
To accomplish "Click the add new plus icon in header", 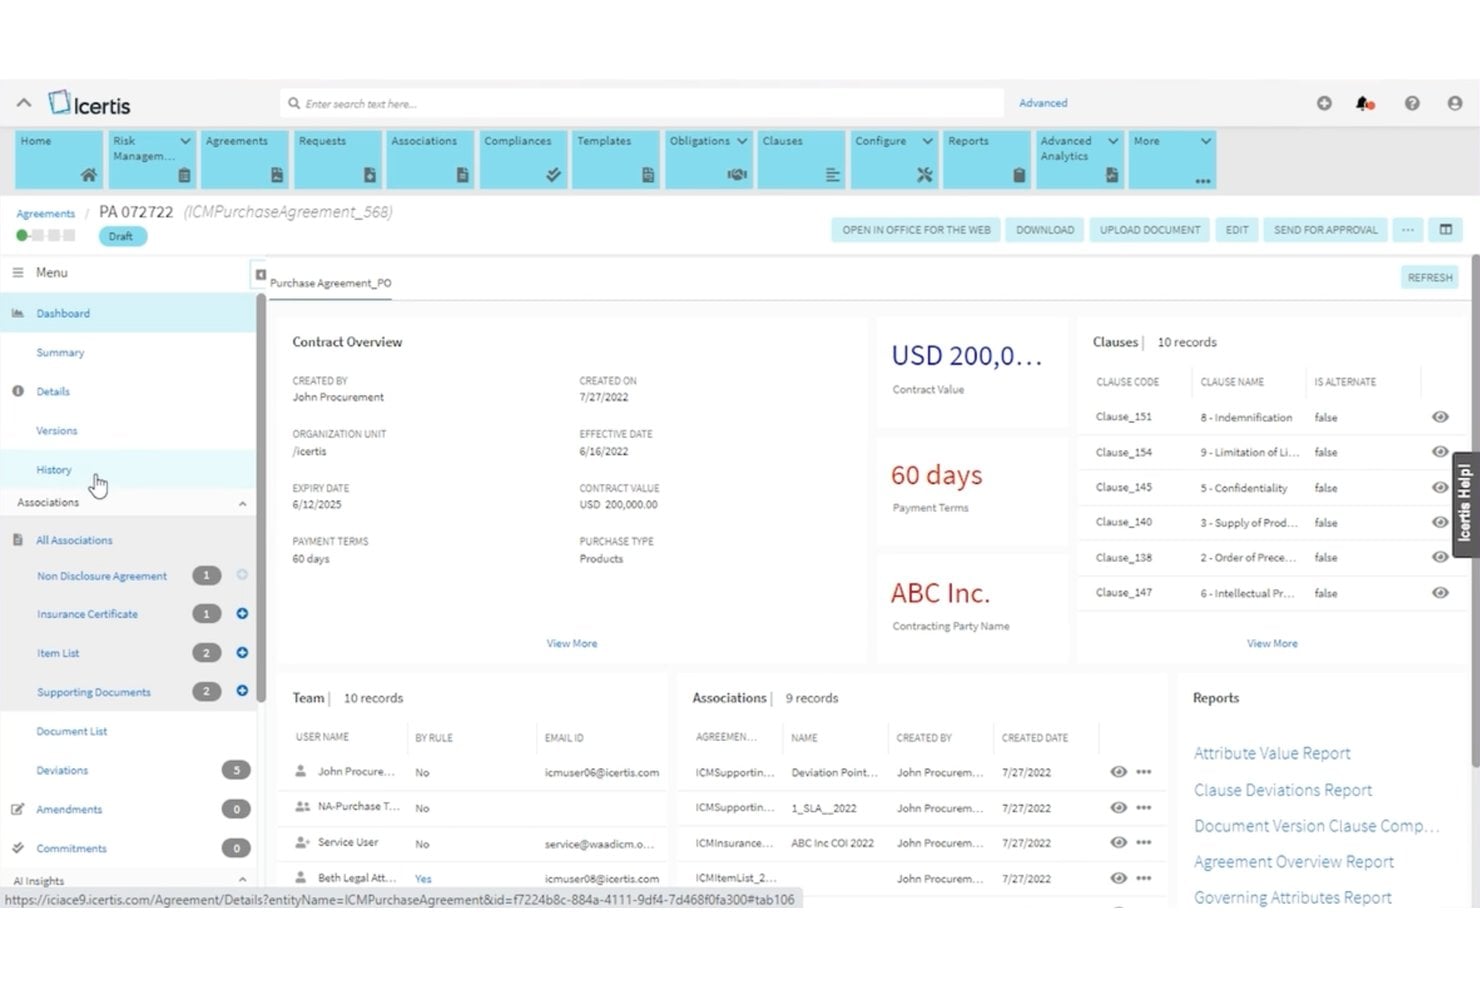I will pos(1324,103).
